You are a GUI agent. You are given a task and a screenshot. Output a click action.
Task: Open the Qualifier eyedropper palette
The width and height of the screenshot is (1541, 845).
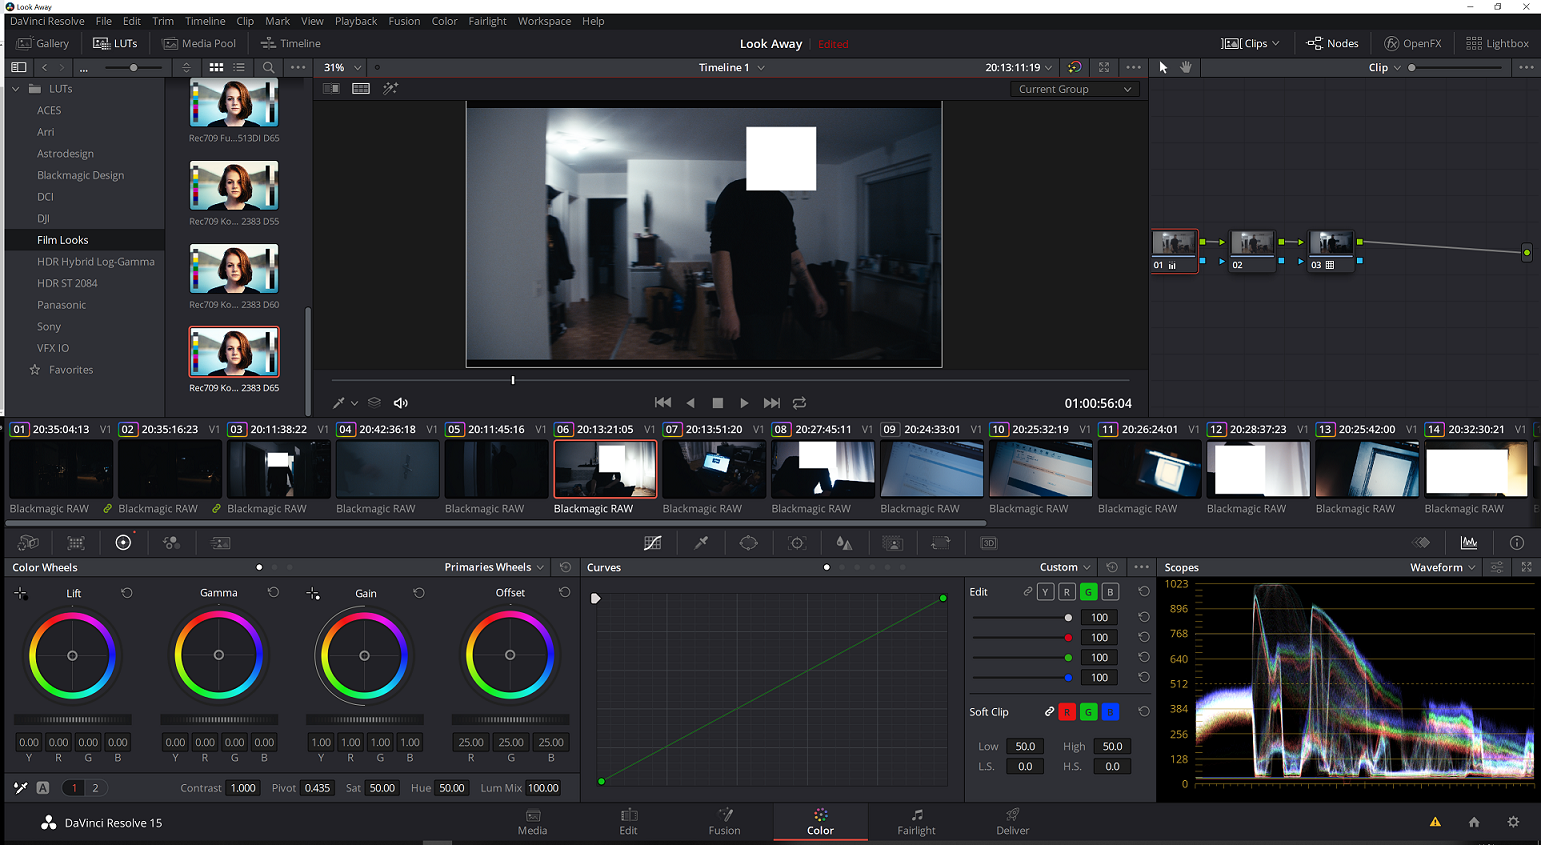tap(701, 543)
